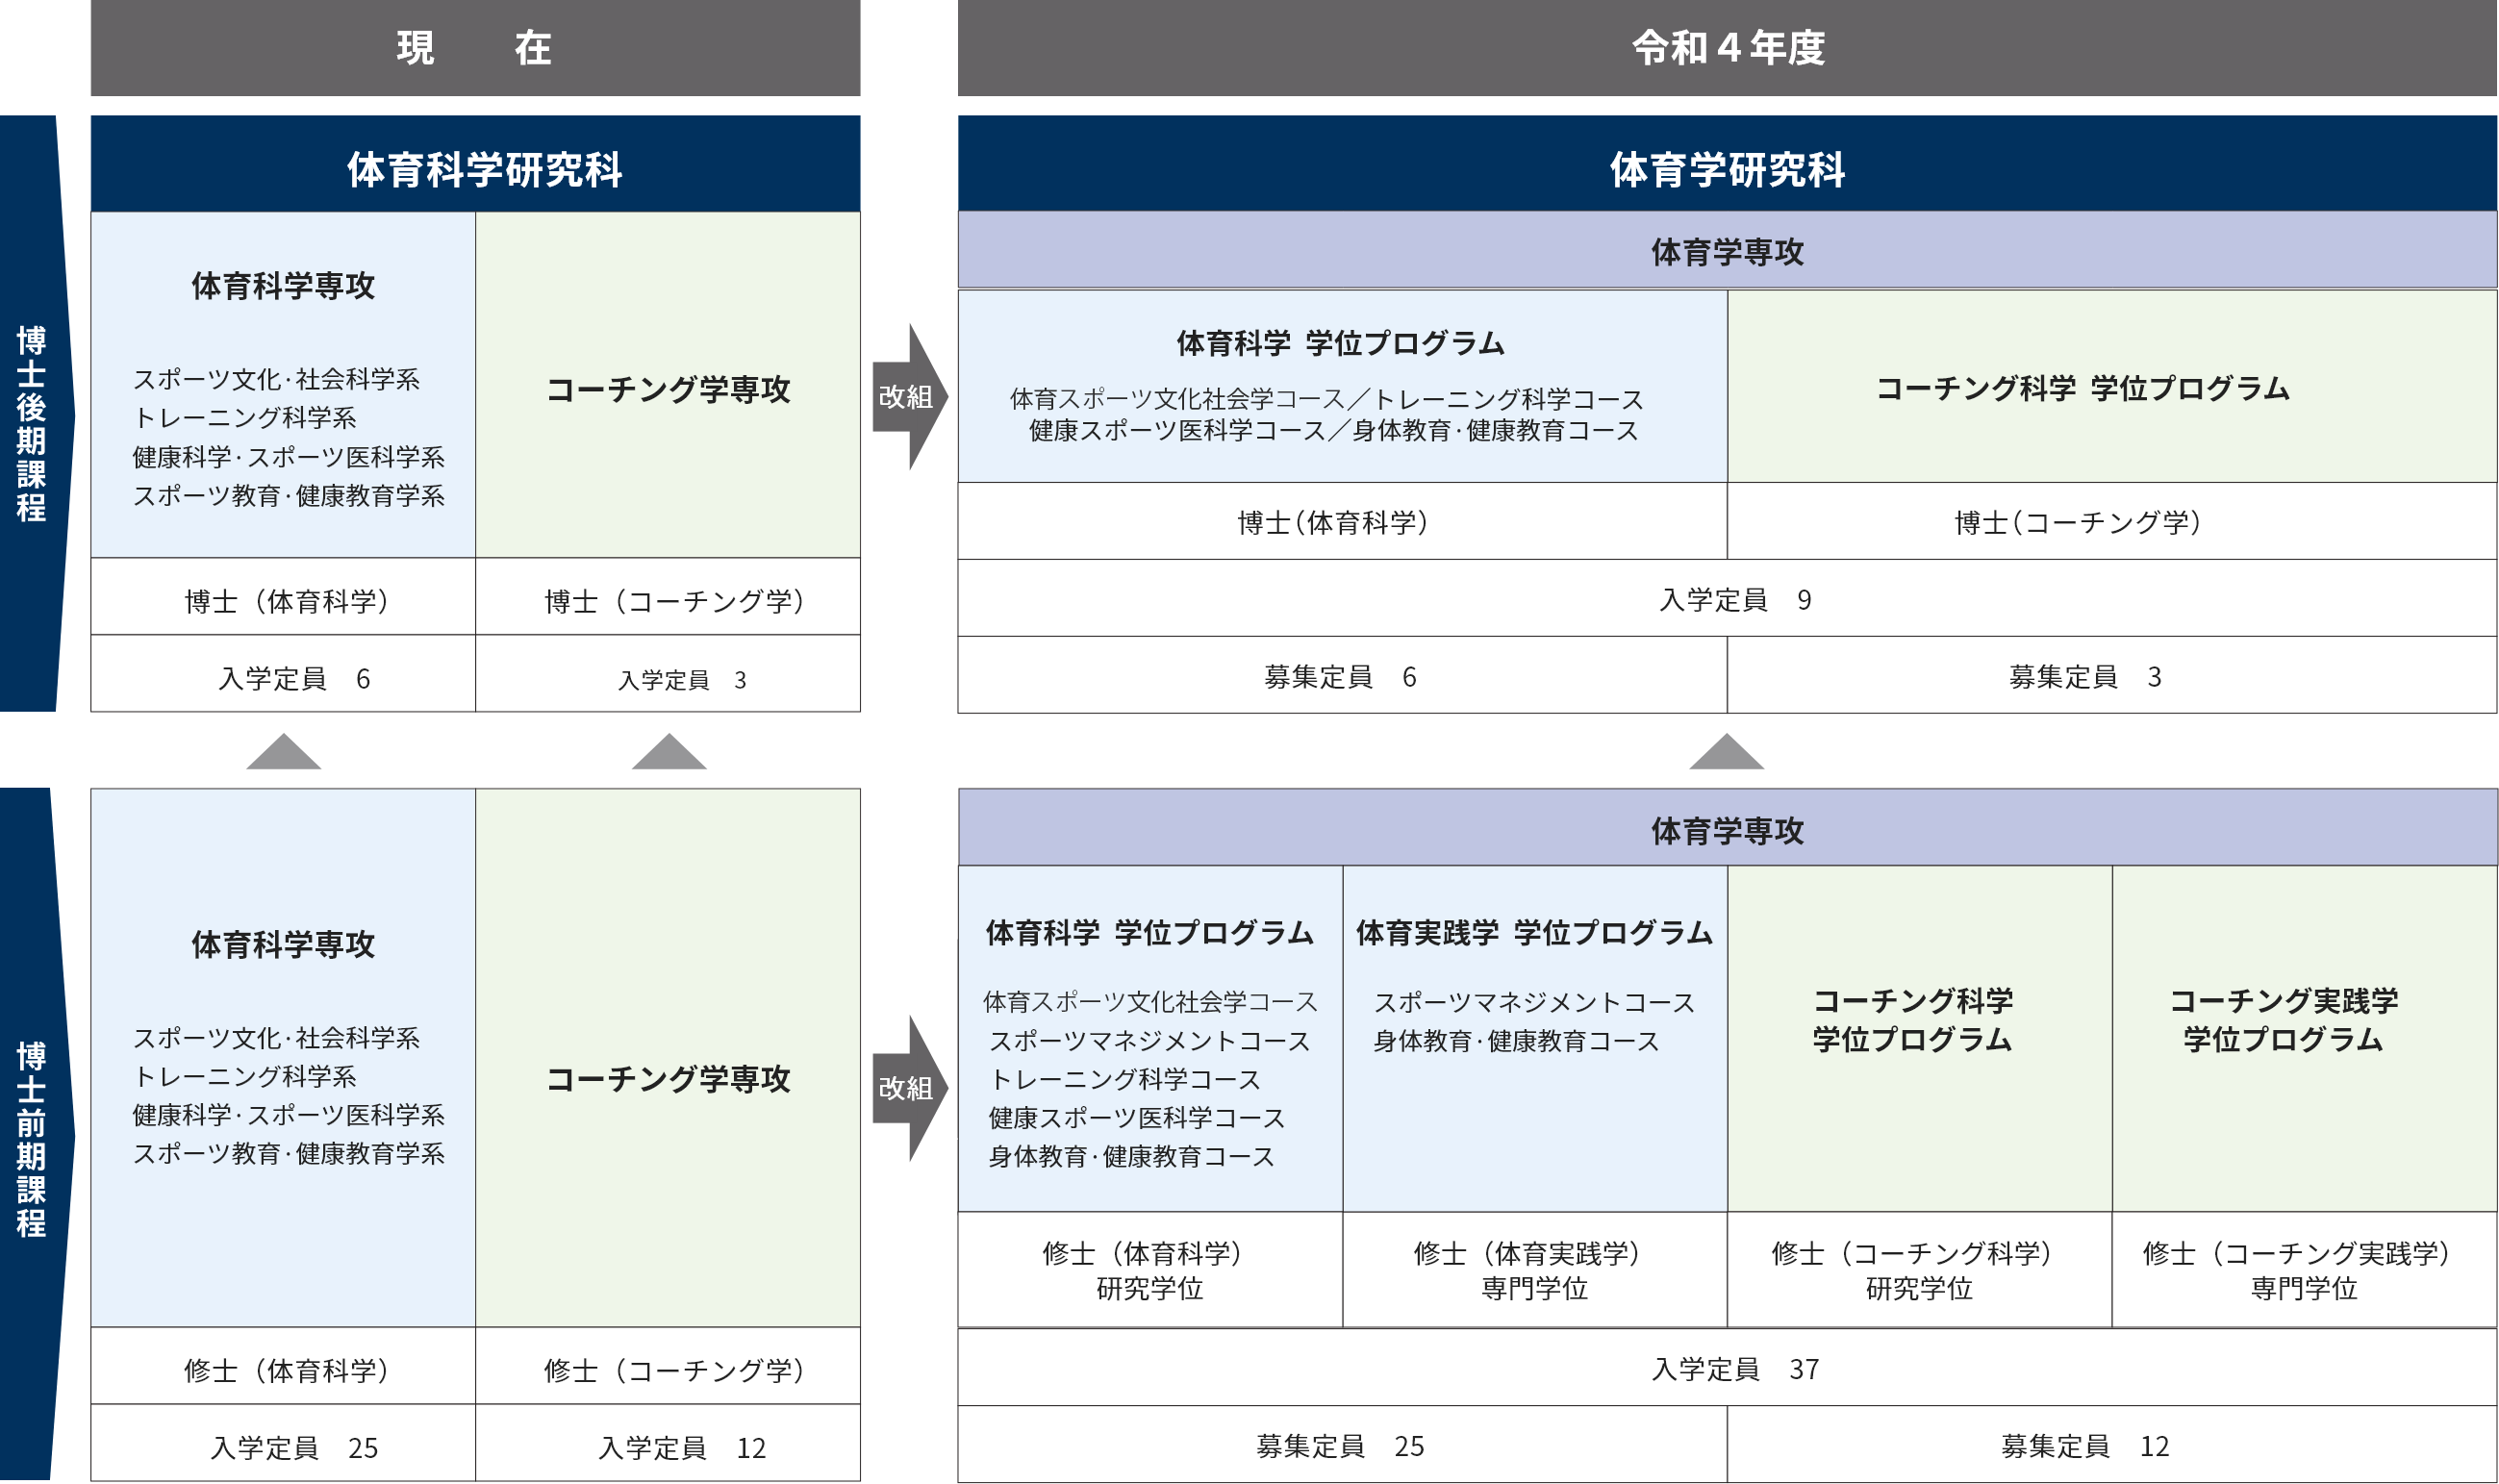Click the 募集定員 6 cell

[x=1342, y=675]
